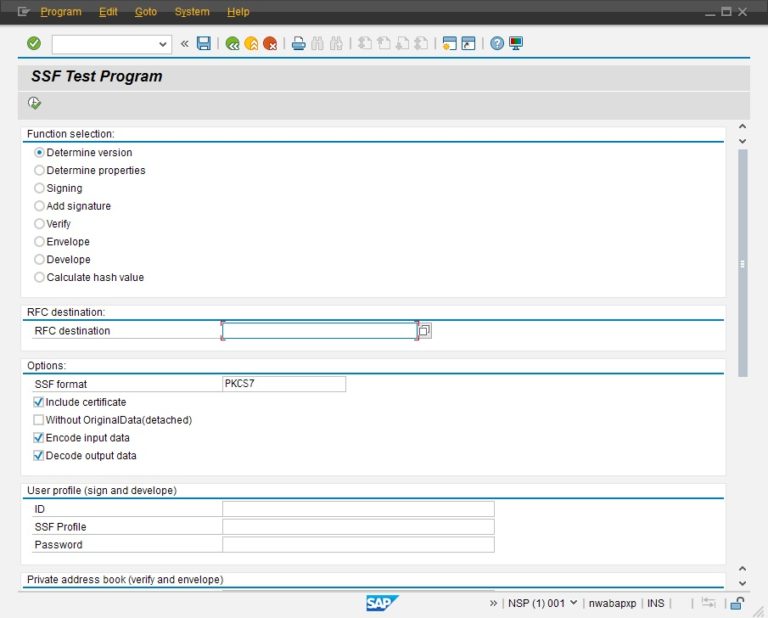Image resolution: width=768 pixels, height=618 pixels.
Task: Open Help via the question mark icon
Action: coord(497,44)
